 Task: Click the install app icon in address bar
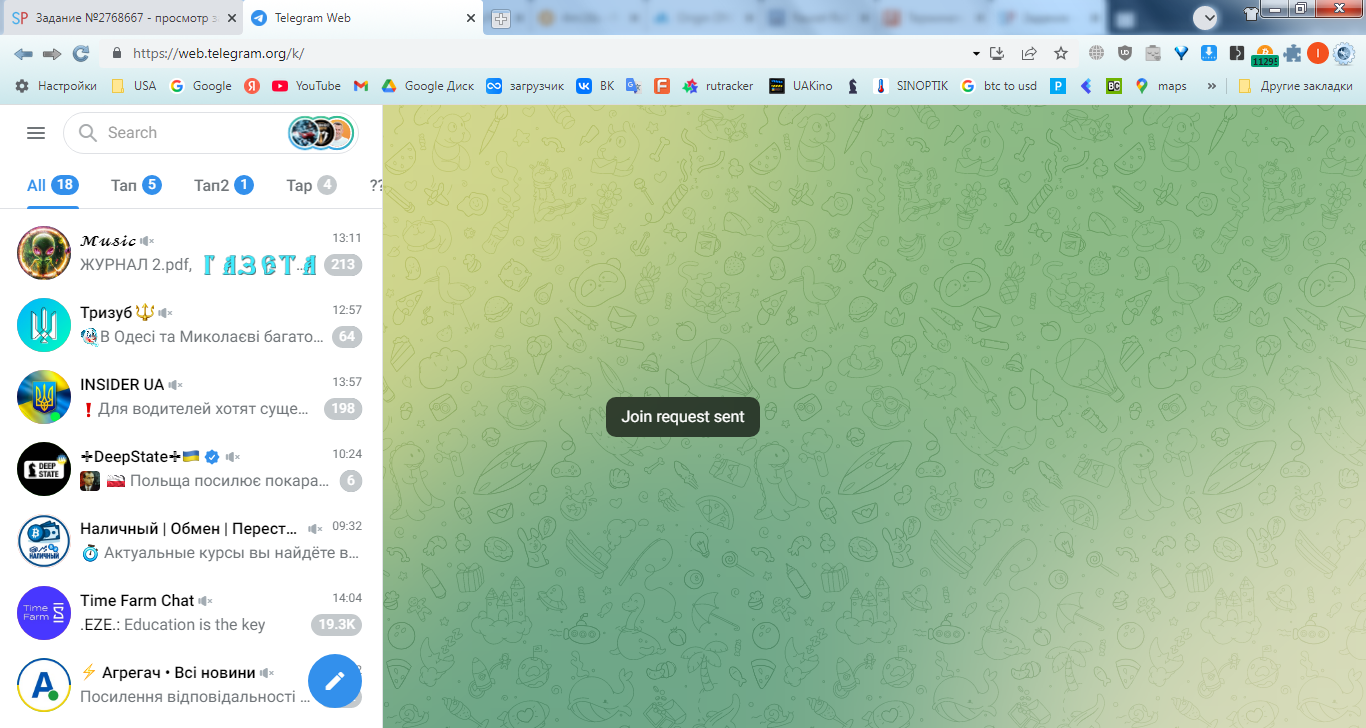tap(997, 54)
